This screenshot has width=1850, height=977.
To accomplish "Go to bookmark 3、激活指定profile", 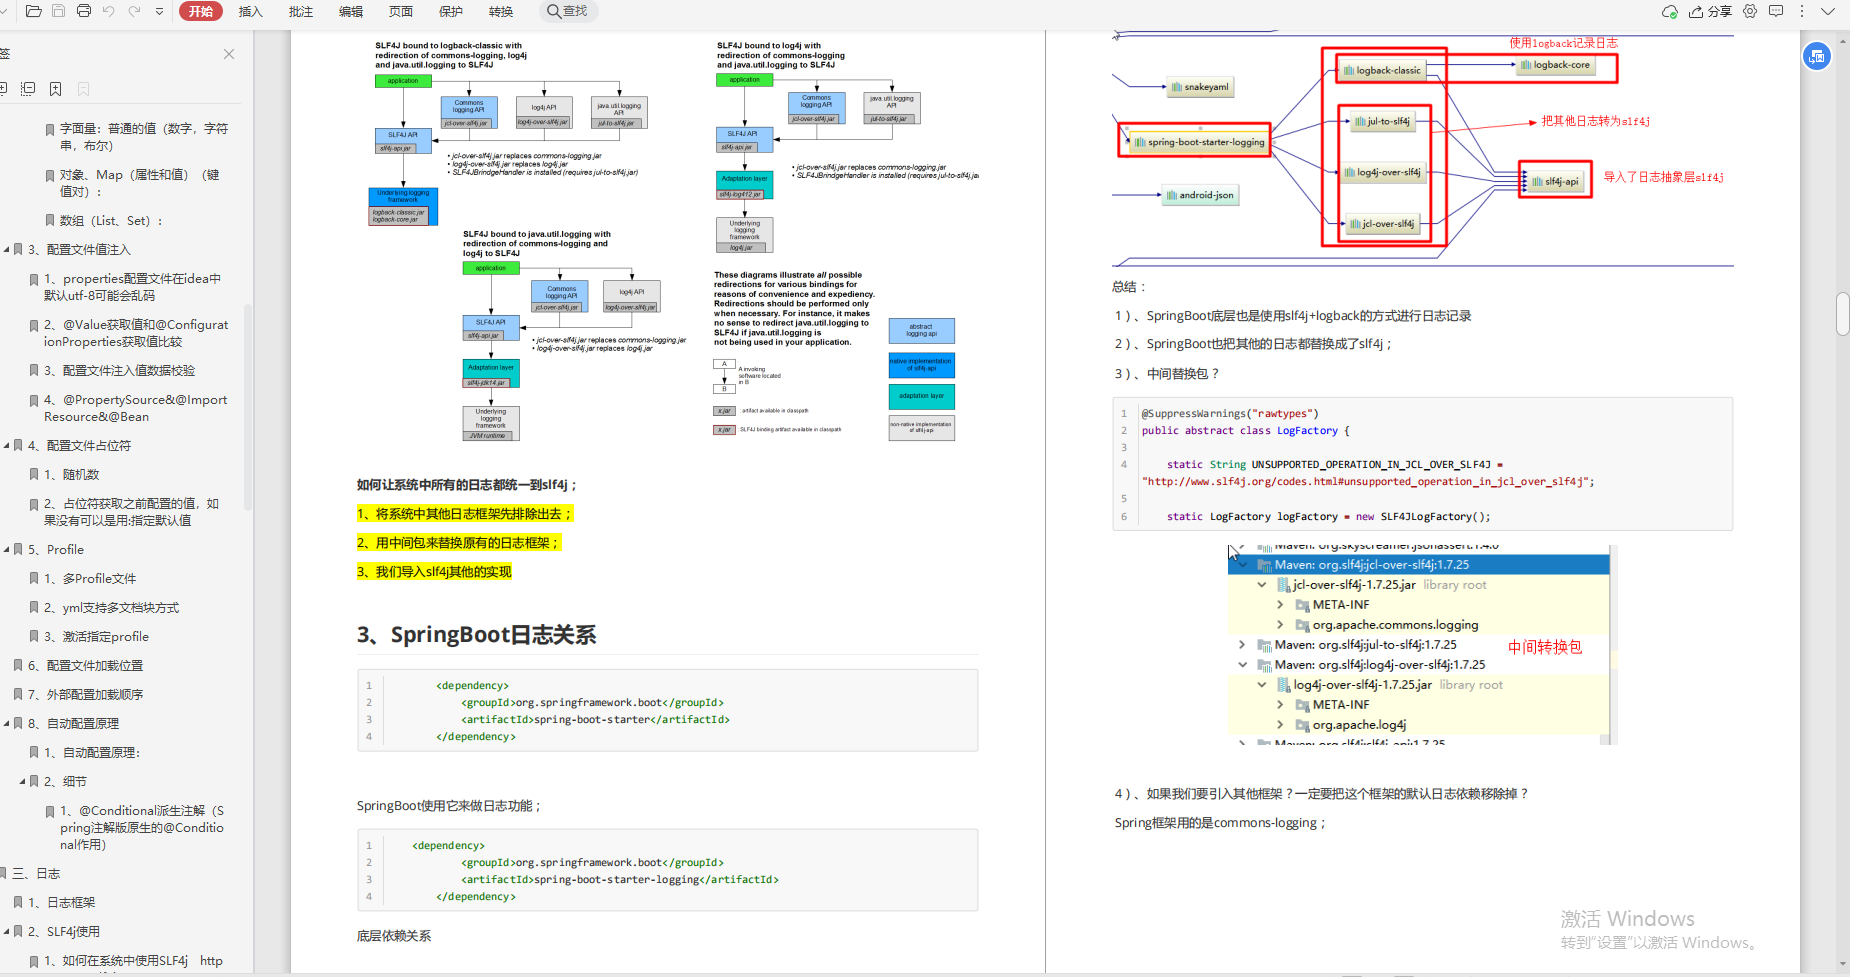I will coord(96,636).
